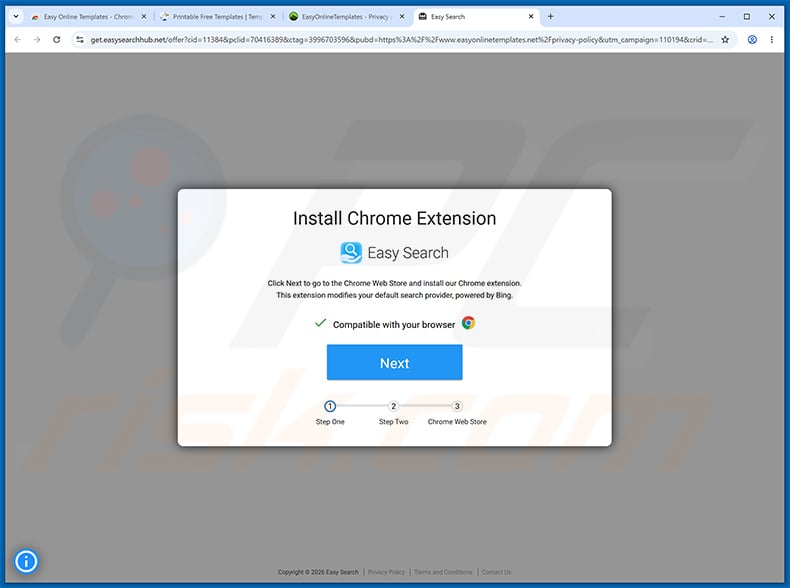790x588 pixels.
Task: Bookmark this page with star icon
Action: pos(725,39)
